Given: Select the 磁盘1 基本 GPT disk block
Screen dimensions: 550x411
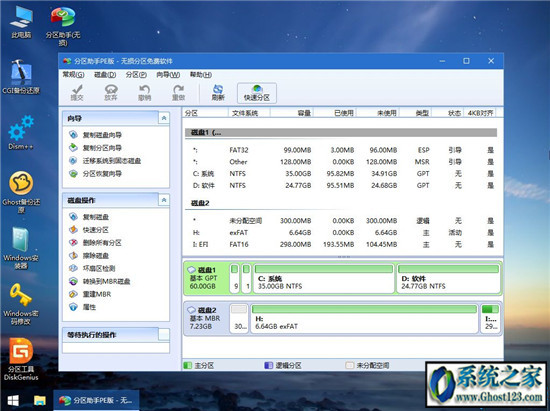Looking at the screenshot, I should [206, 278].
